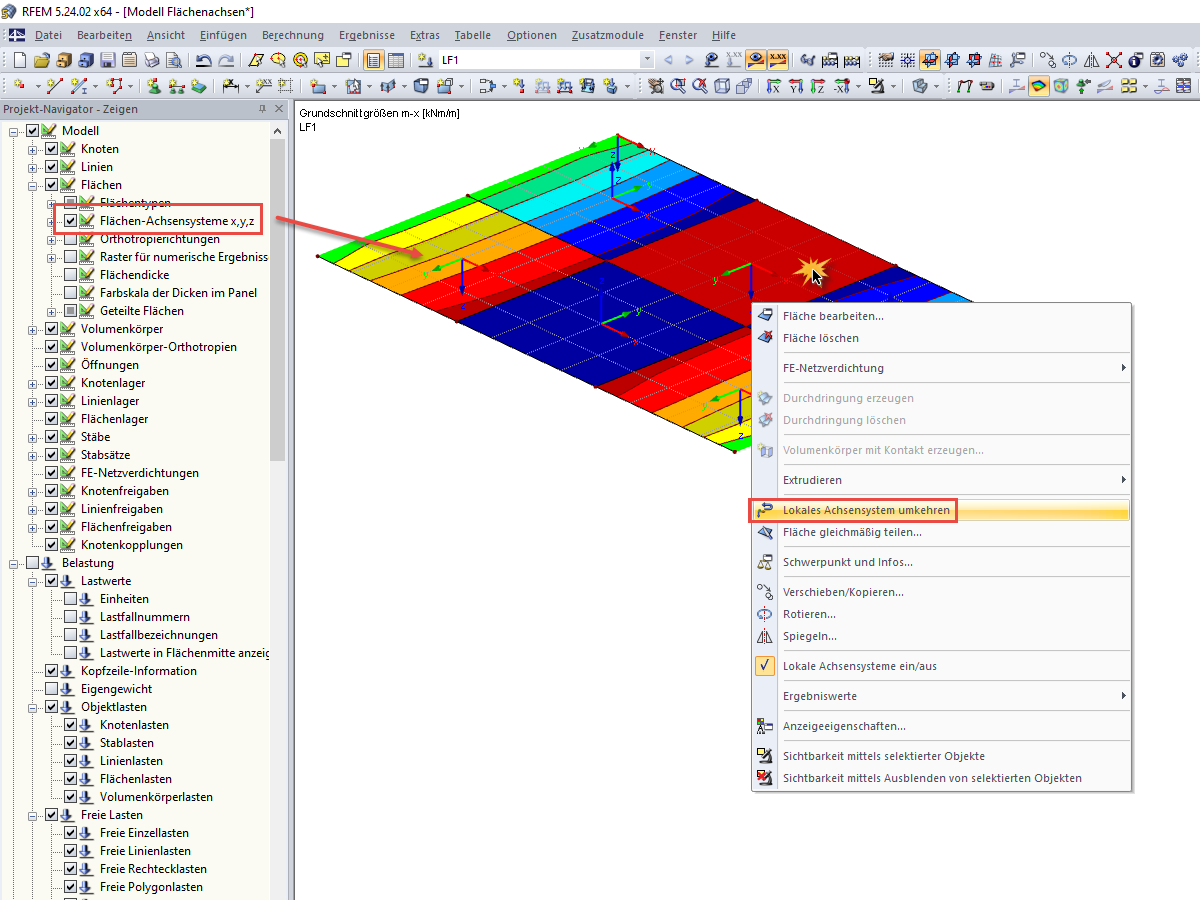Expand the Linien tree node

pos(33,167)
